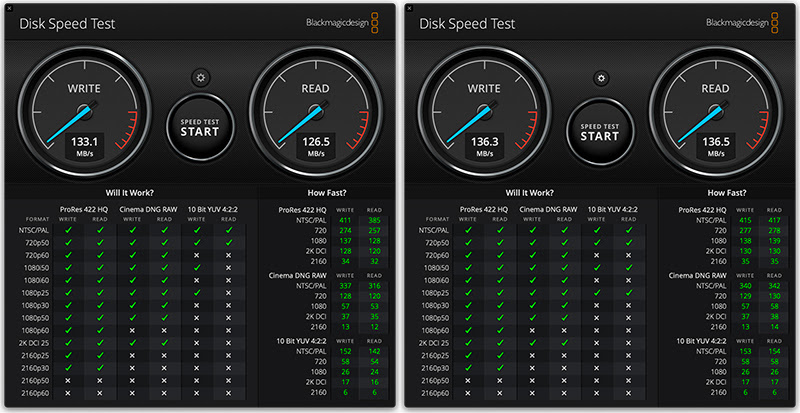Click the READ gauge showing 126.5 MB/s
The height and width of the screenshot is (413, 800).
click(315, 112)
